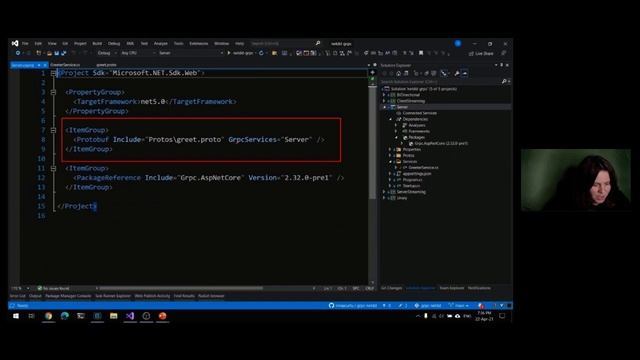Open the Output tab
Viewport: 640px width, 360px height.
(x=35, y=296)
